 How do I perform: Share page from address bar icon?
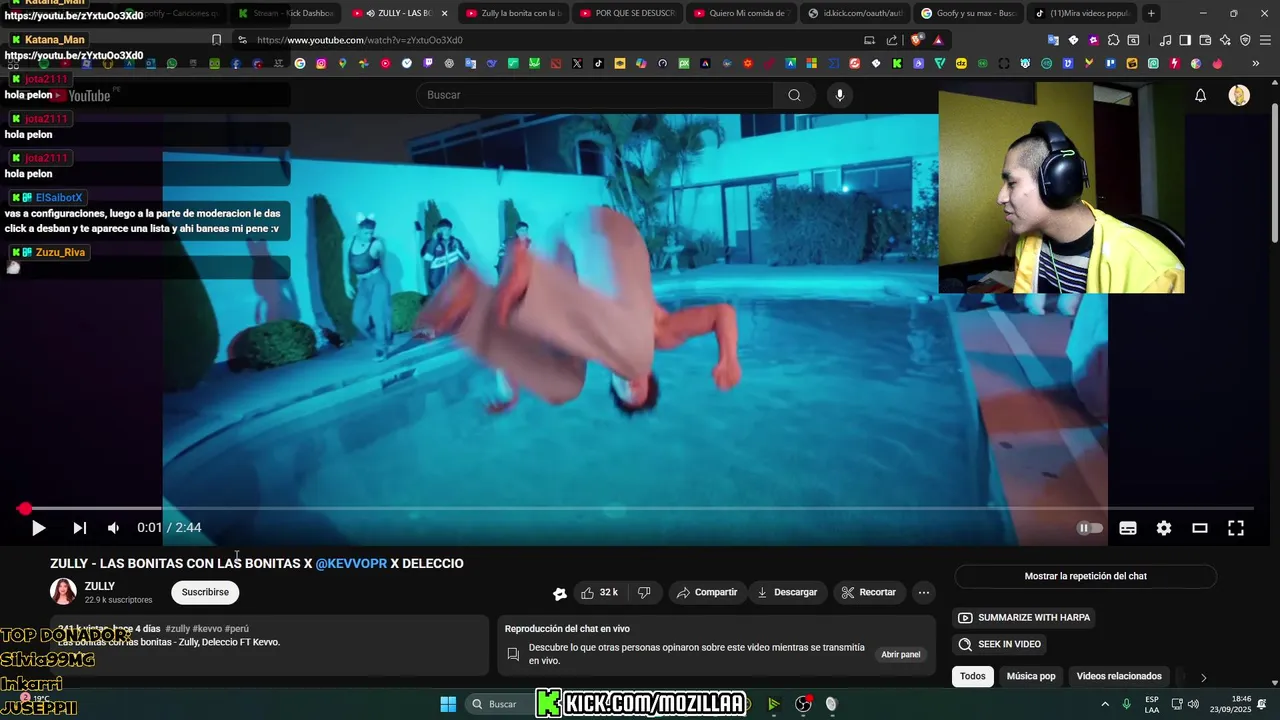tap(892, 40)
